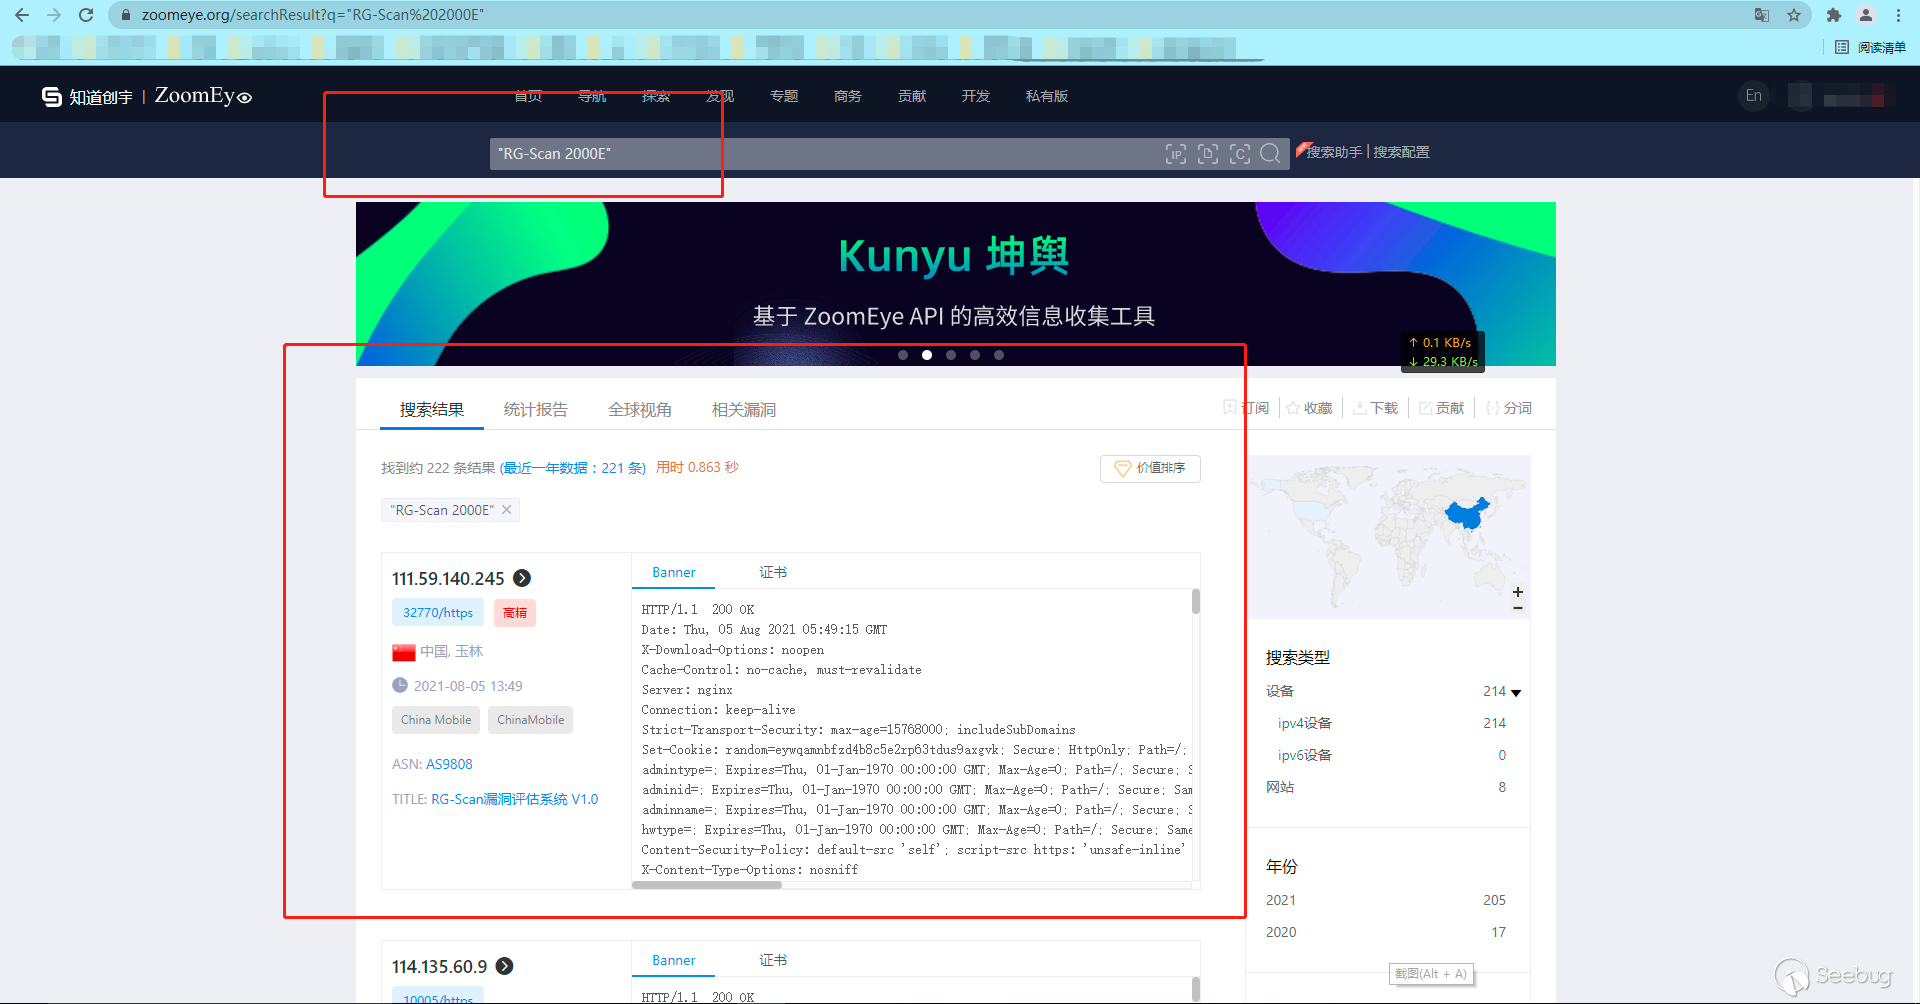Click the IP search icon in search bar

pyautogui.click(x=1176, y=154)
